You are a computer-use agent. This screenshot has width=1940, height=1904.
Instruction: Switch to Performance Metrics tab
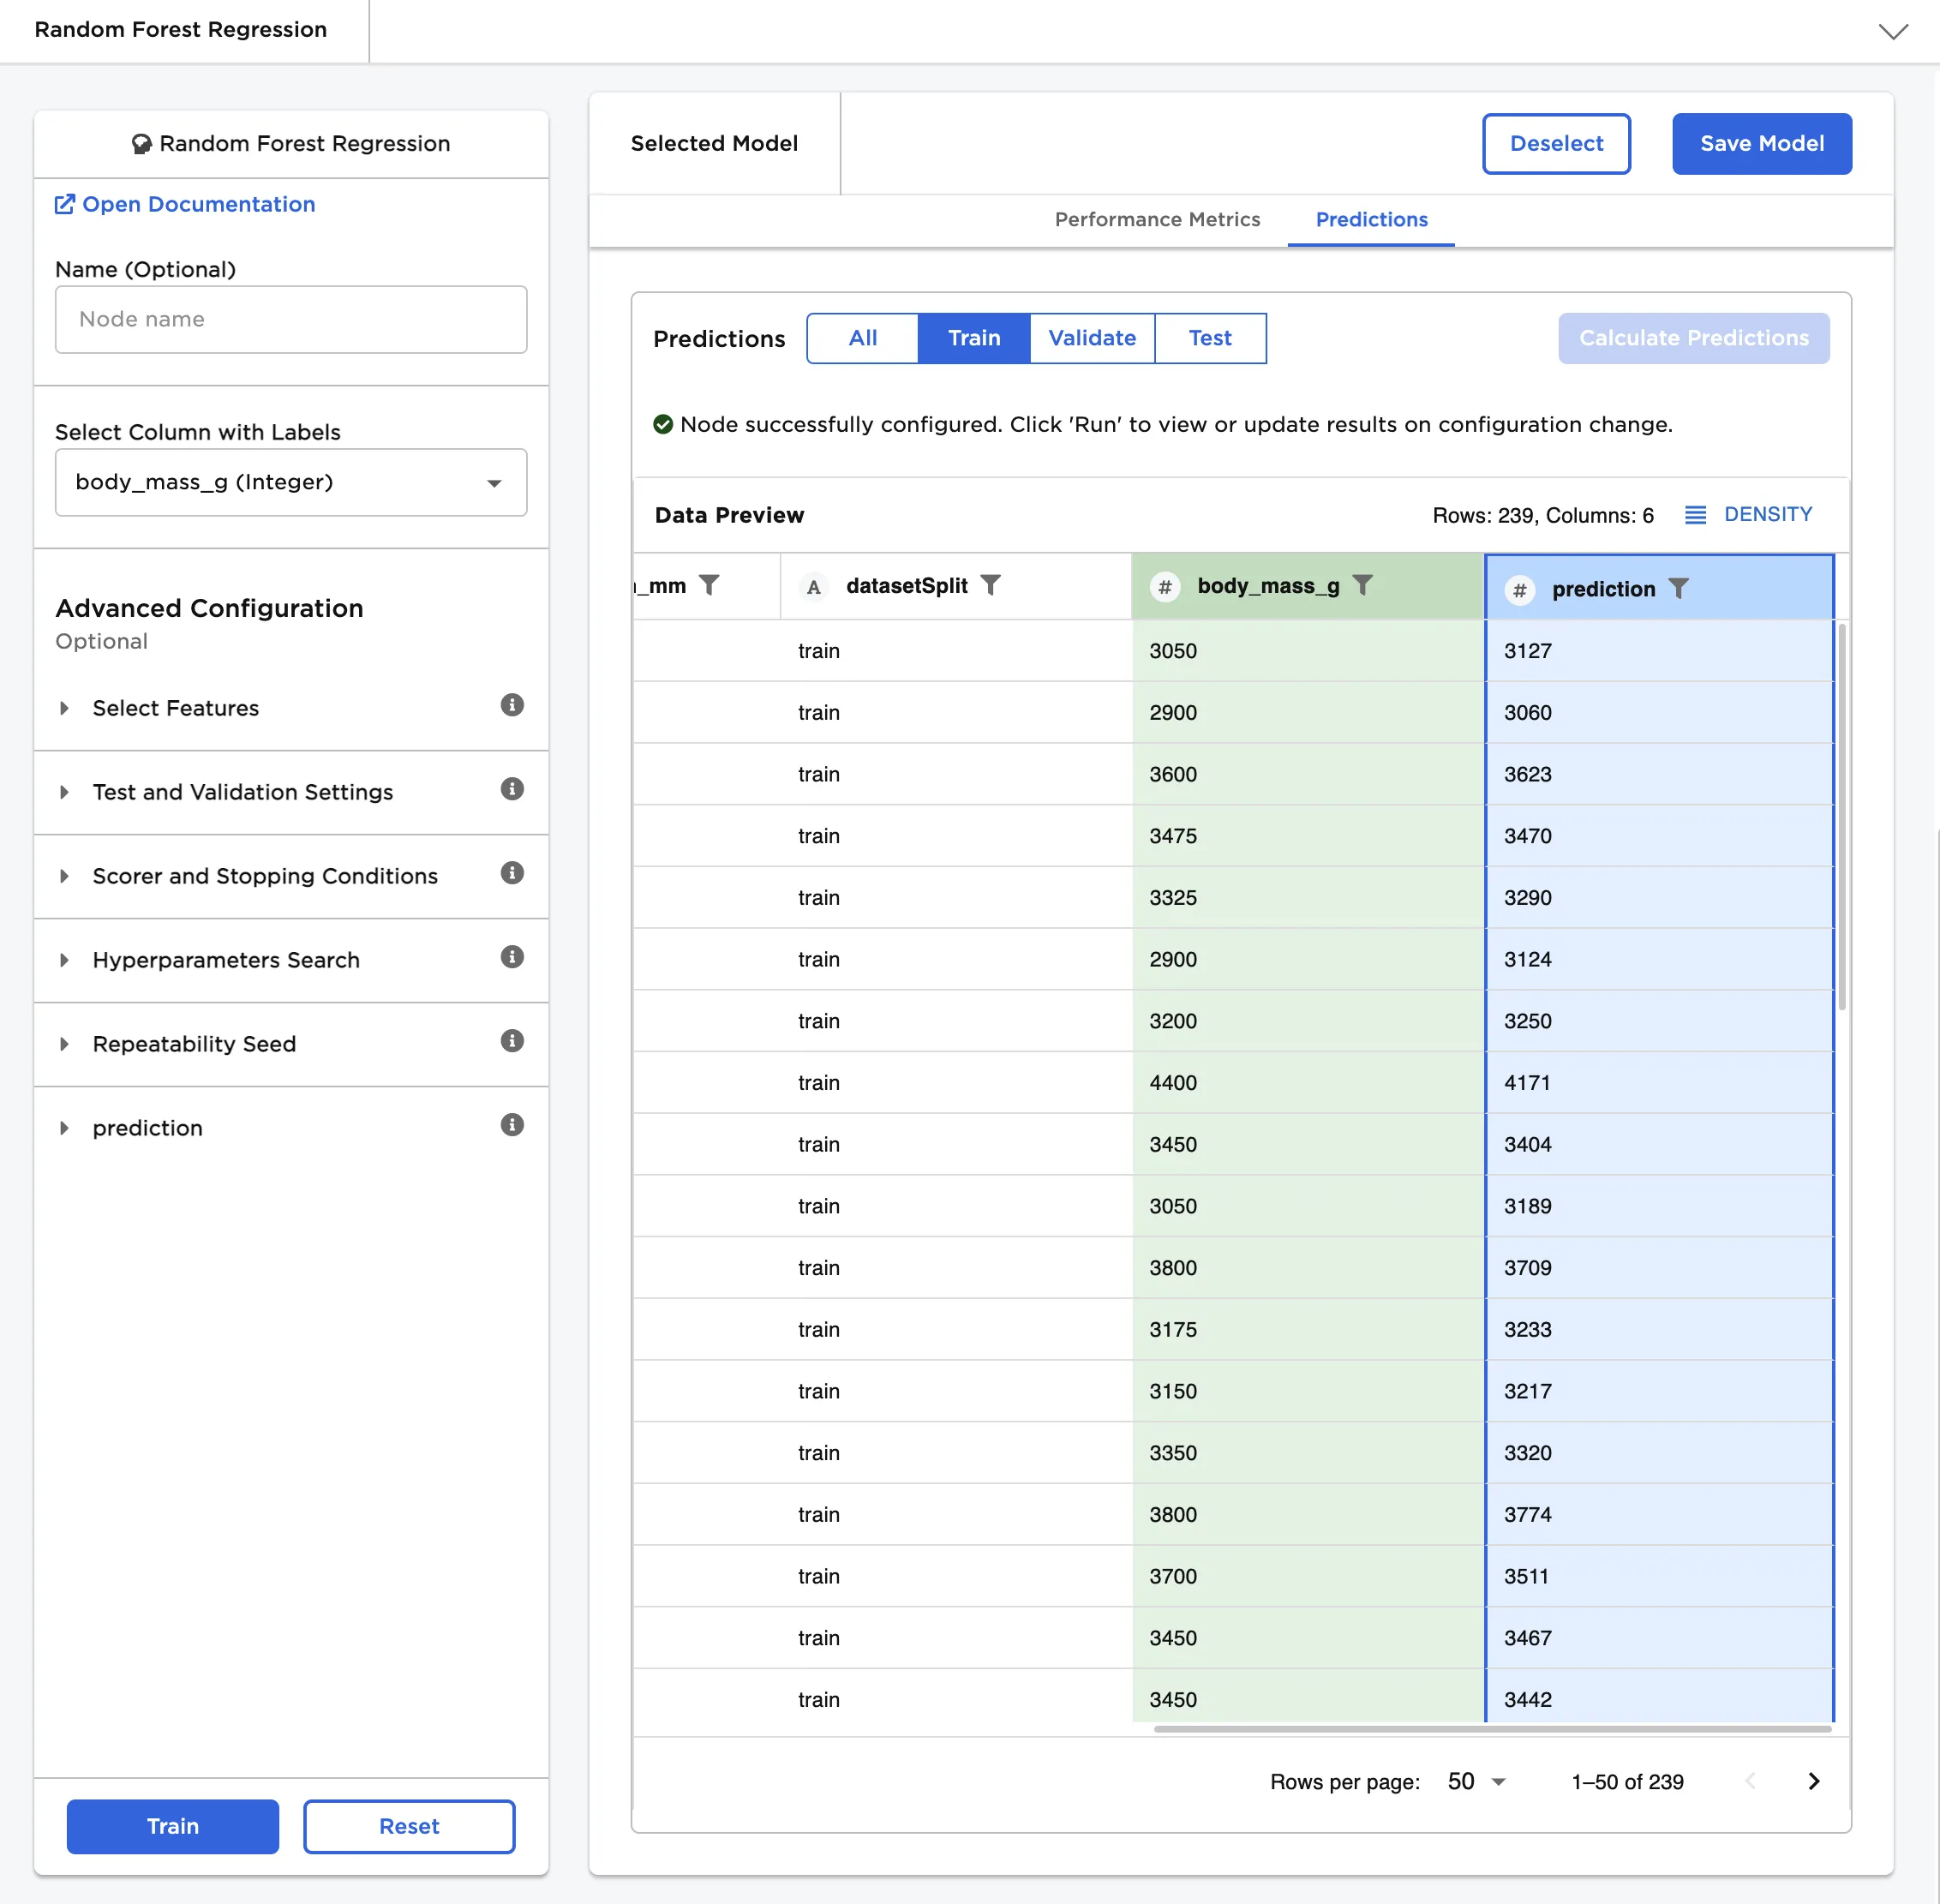click(1157, 219)
